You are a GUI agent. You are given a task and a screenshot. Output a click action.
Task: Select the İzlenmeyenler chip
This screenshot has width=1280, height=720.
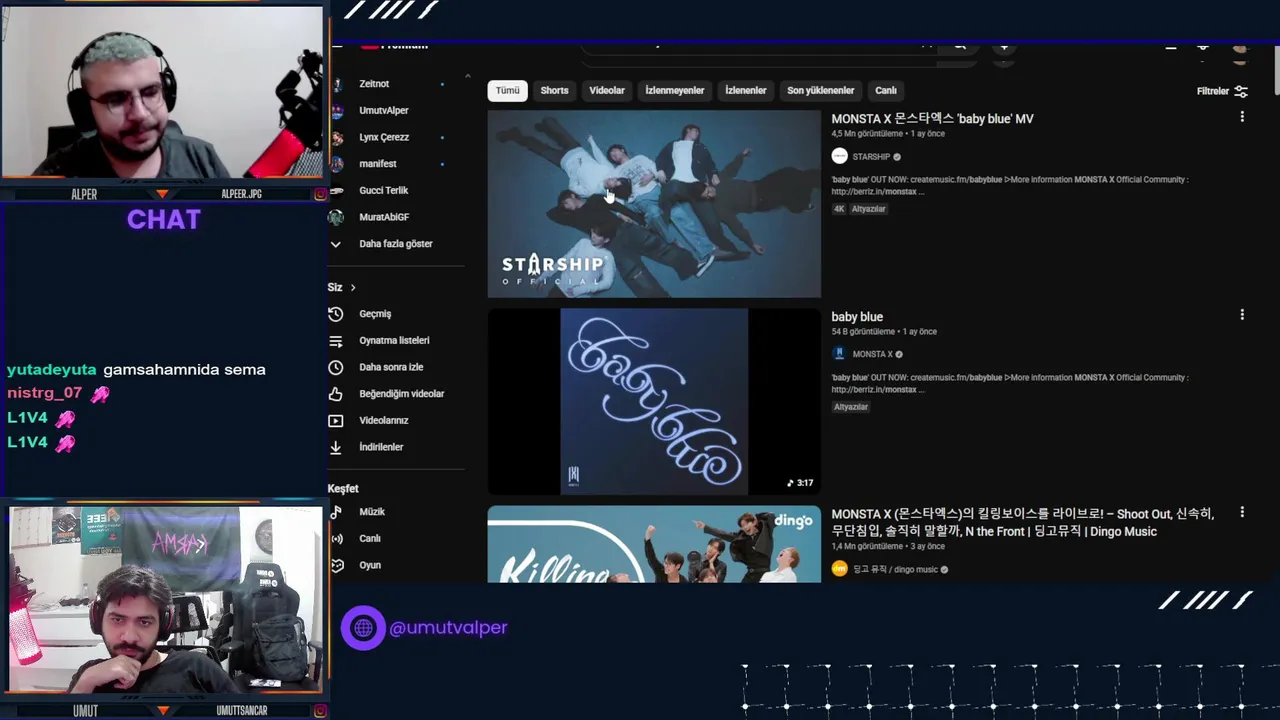675,90
